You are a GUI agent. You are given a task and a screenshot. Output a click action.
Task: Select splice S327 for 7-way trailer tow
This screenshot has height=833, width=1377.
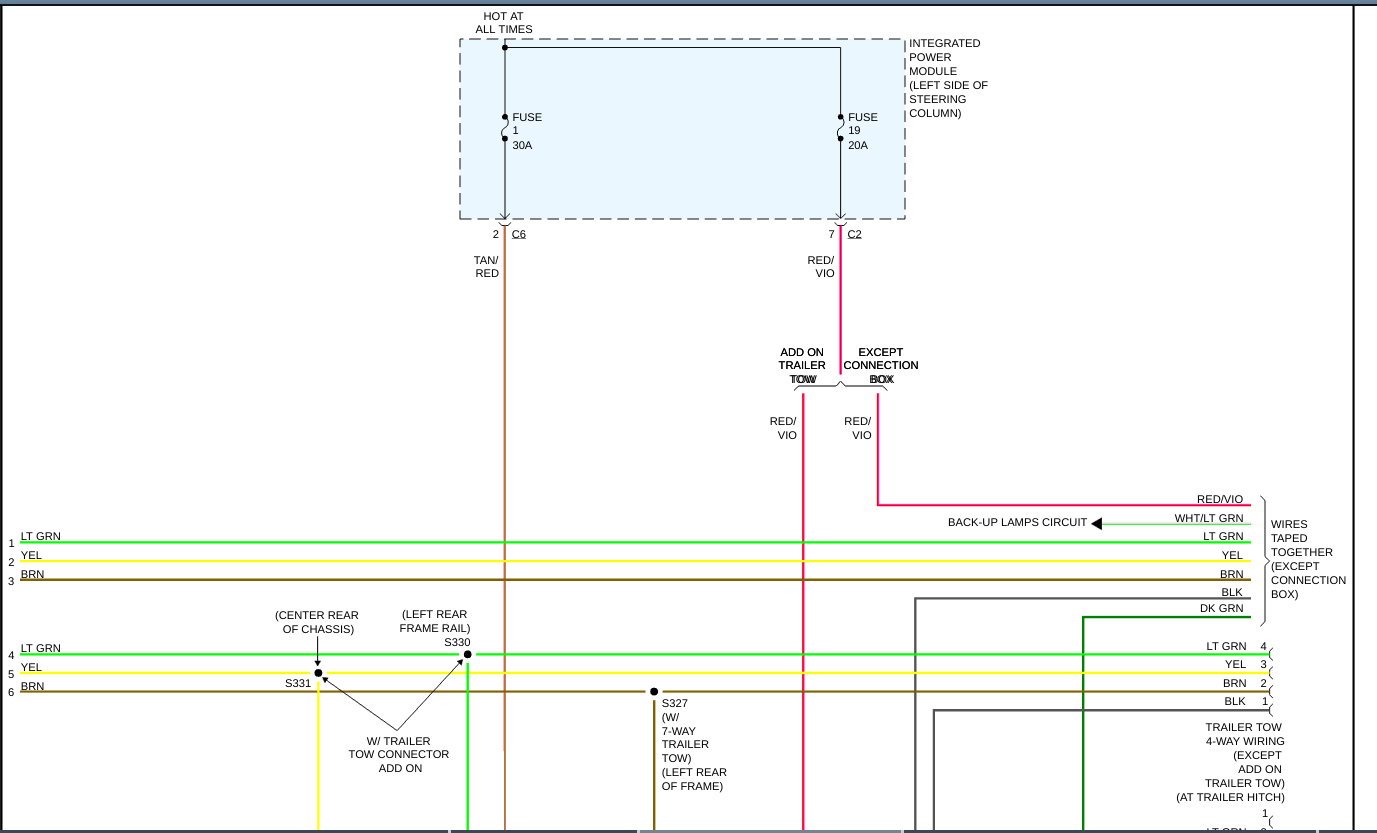654,690
